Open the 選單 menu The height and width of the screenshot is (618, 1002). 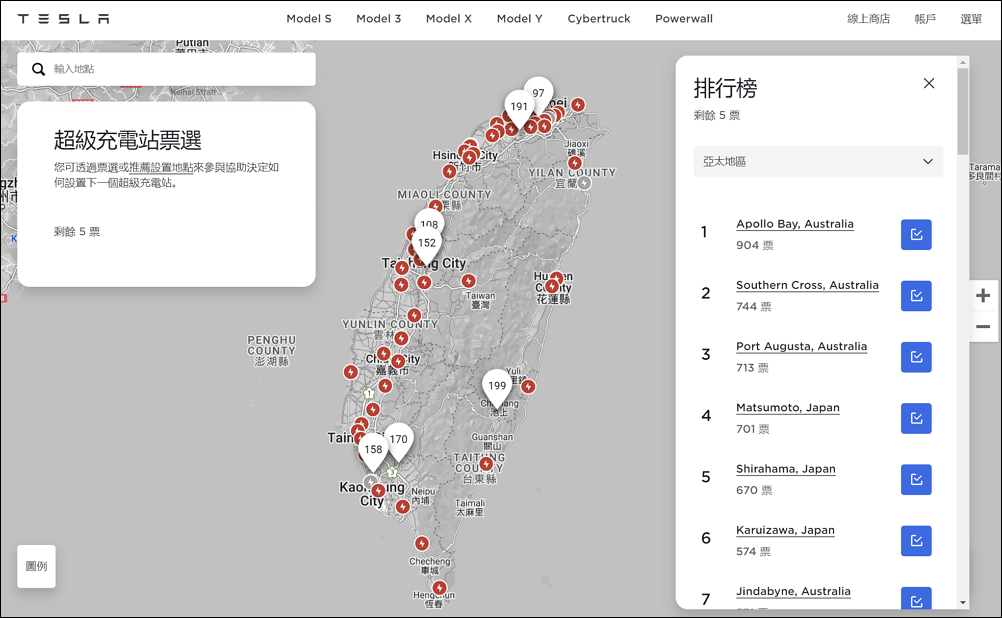tap(971, 19)
